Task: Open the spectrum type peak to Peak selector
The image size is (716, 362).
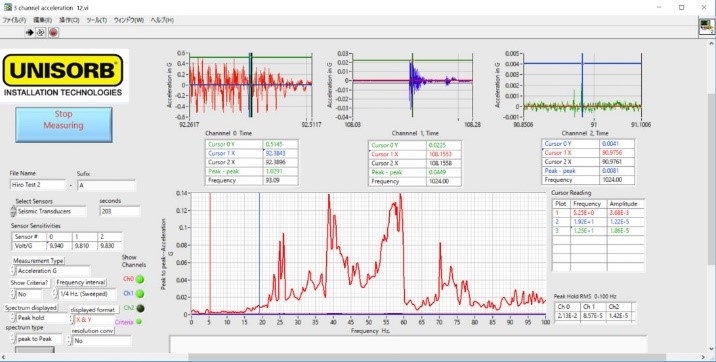Action: 39,339
